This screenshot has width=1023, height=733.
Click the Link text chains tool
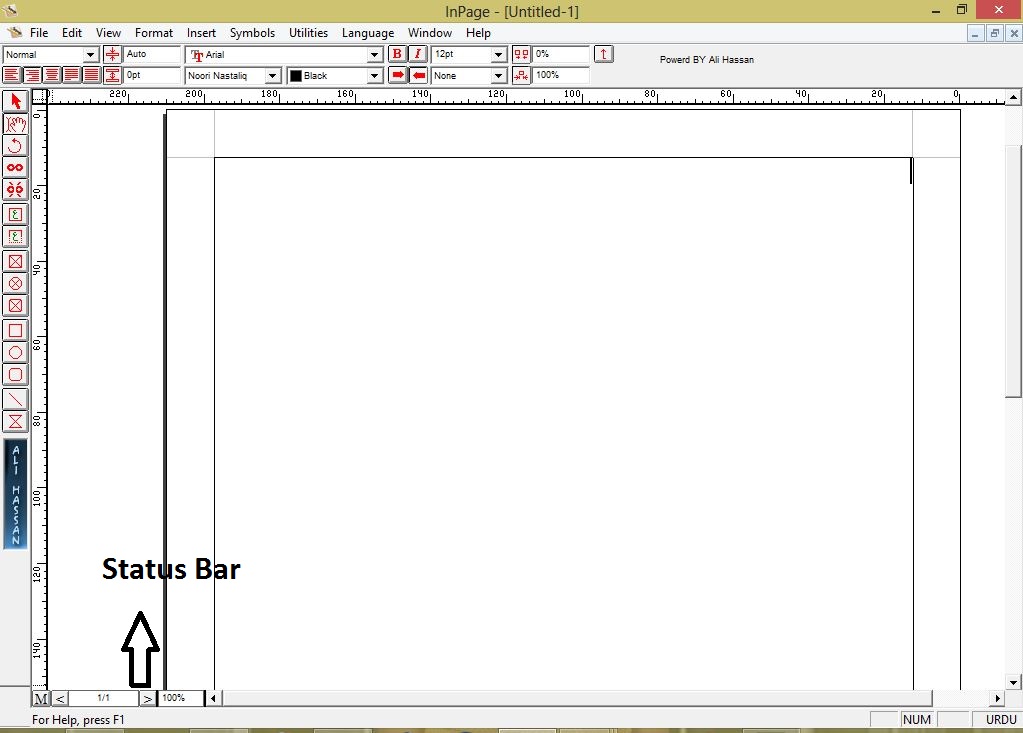pyautogui.click(x=14, y=167)
